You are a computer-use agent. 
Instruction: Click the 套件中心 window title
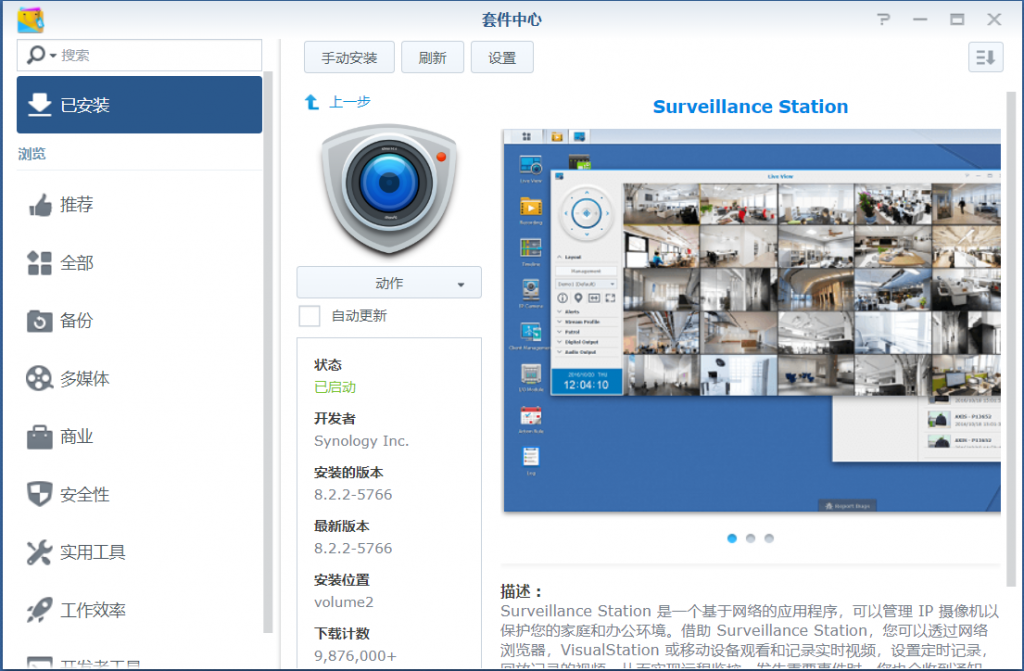tap(511, 20)
